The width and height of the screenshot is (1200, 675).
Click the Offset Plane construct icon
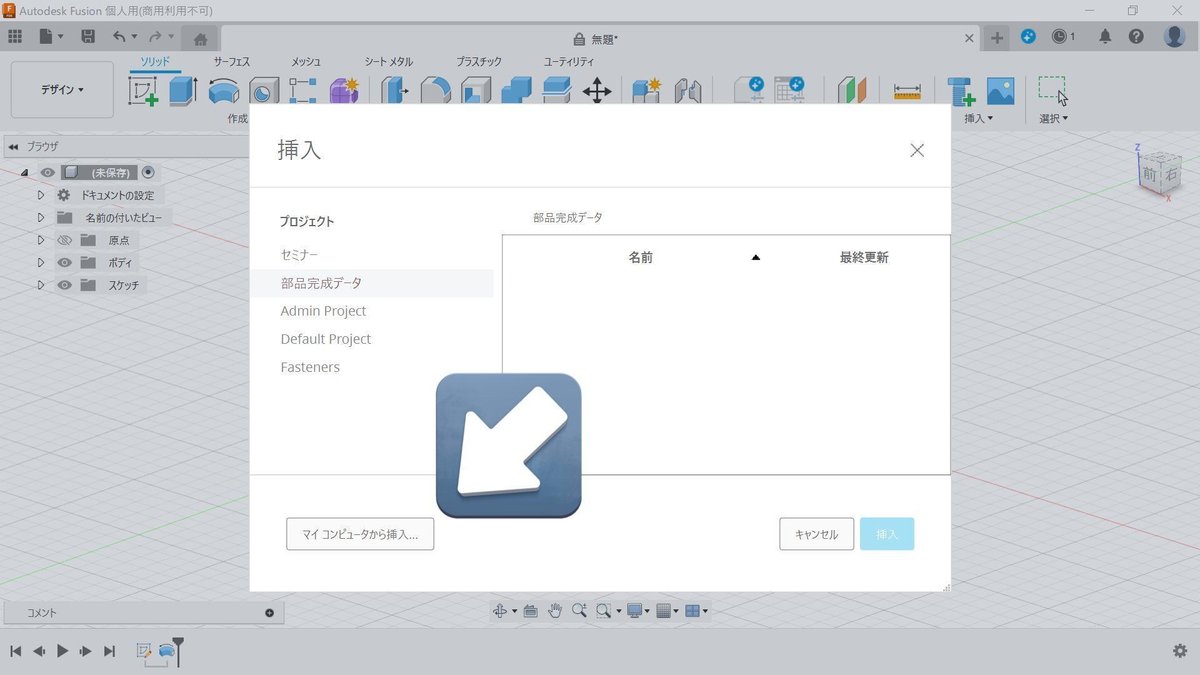[x=852, y=91]
